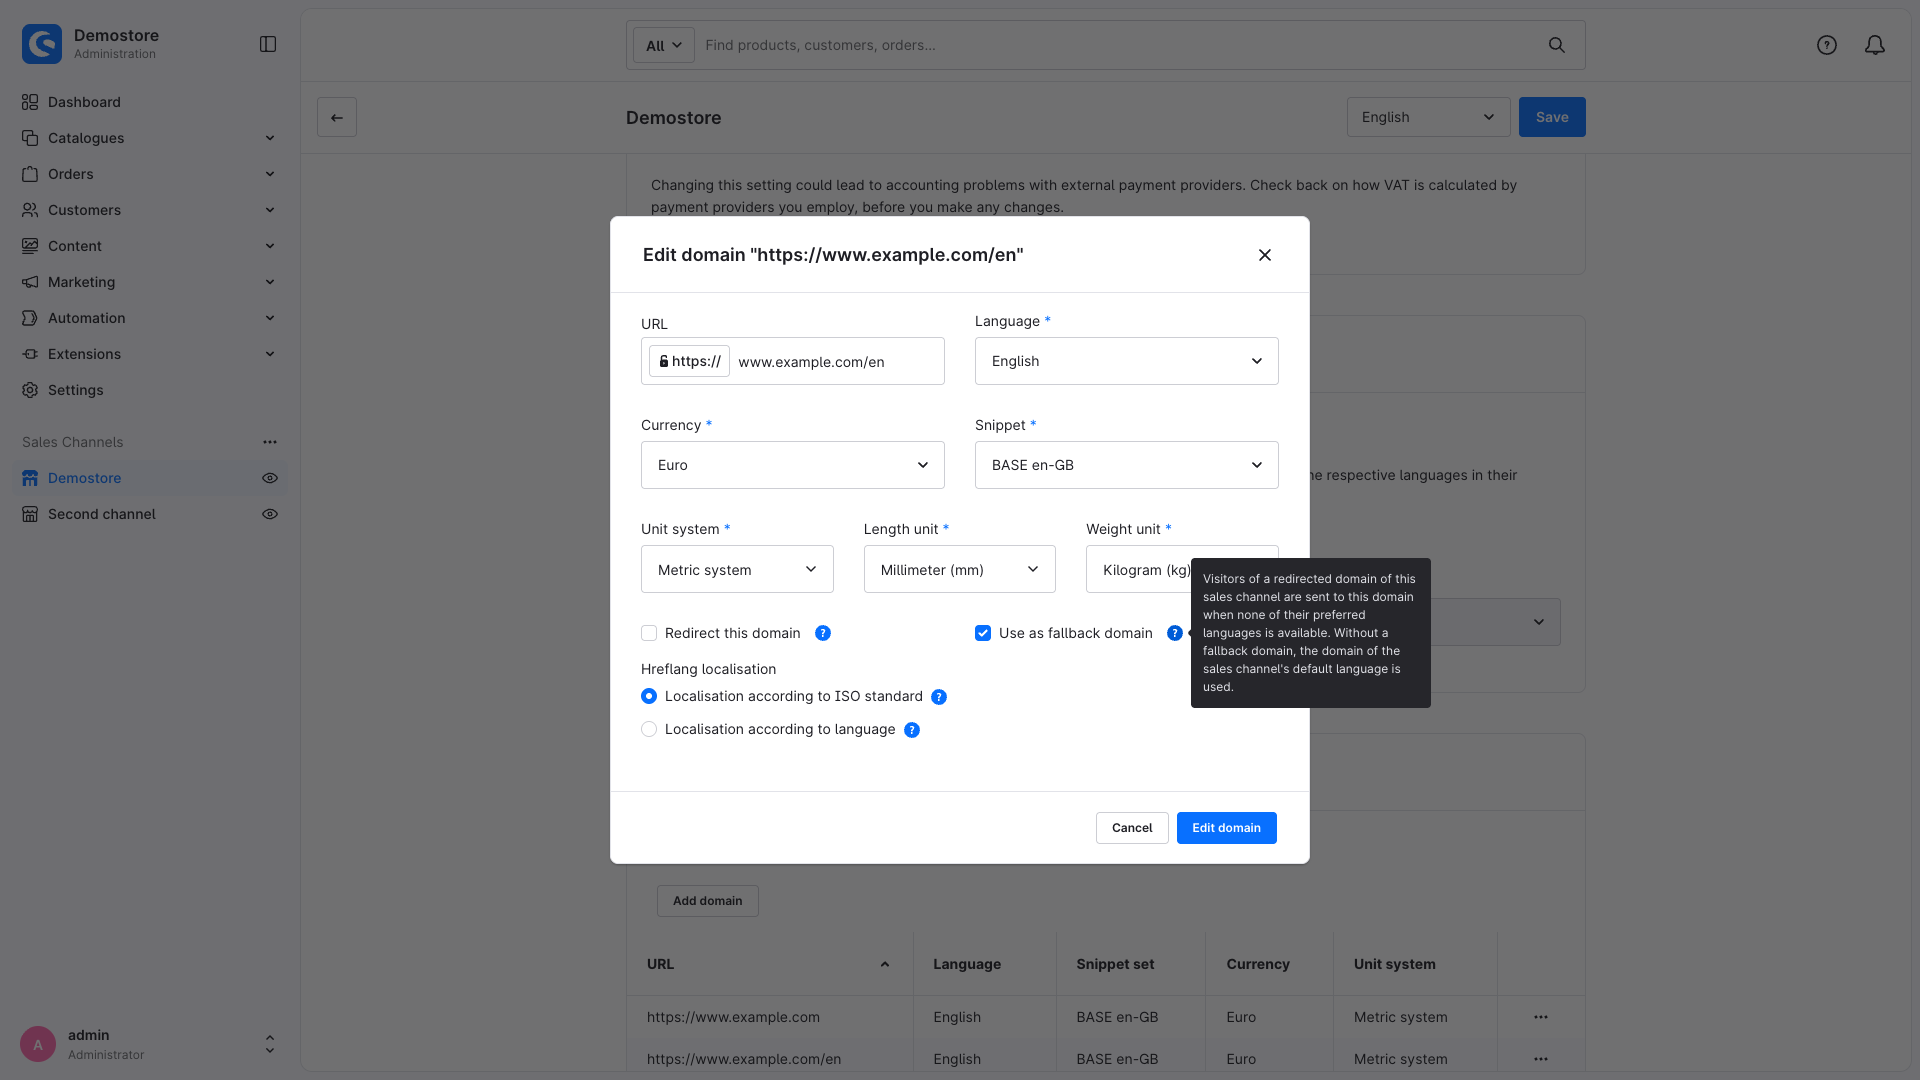Toggle Demostore channel visibility eye
This screenshot has width=1920, height=1080.
[270, 478]
